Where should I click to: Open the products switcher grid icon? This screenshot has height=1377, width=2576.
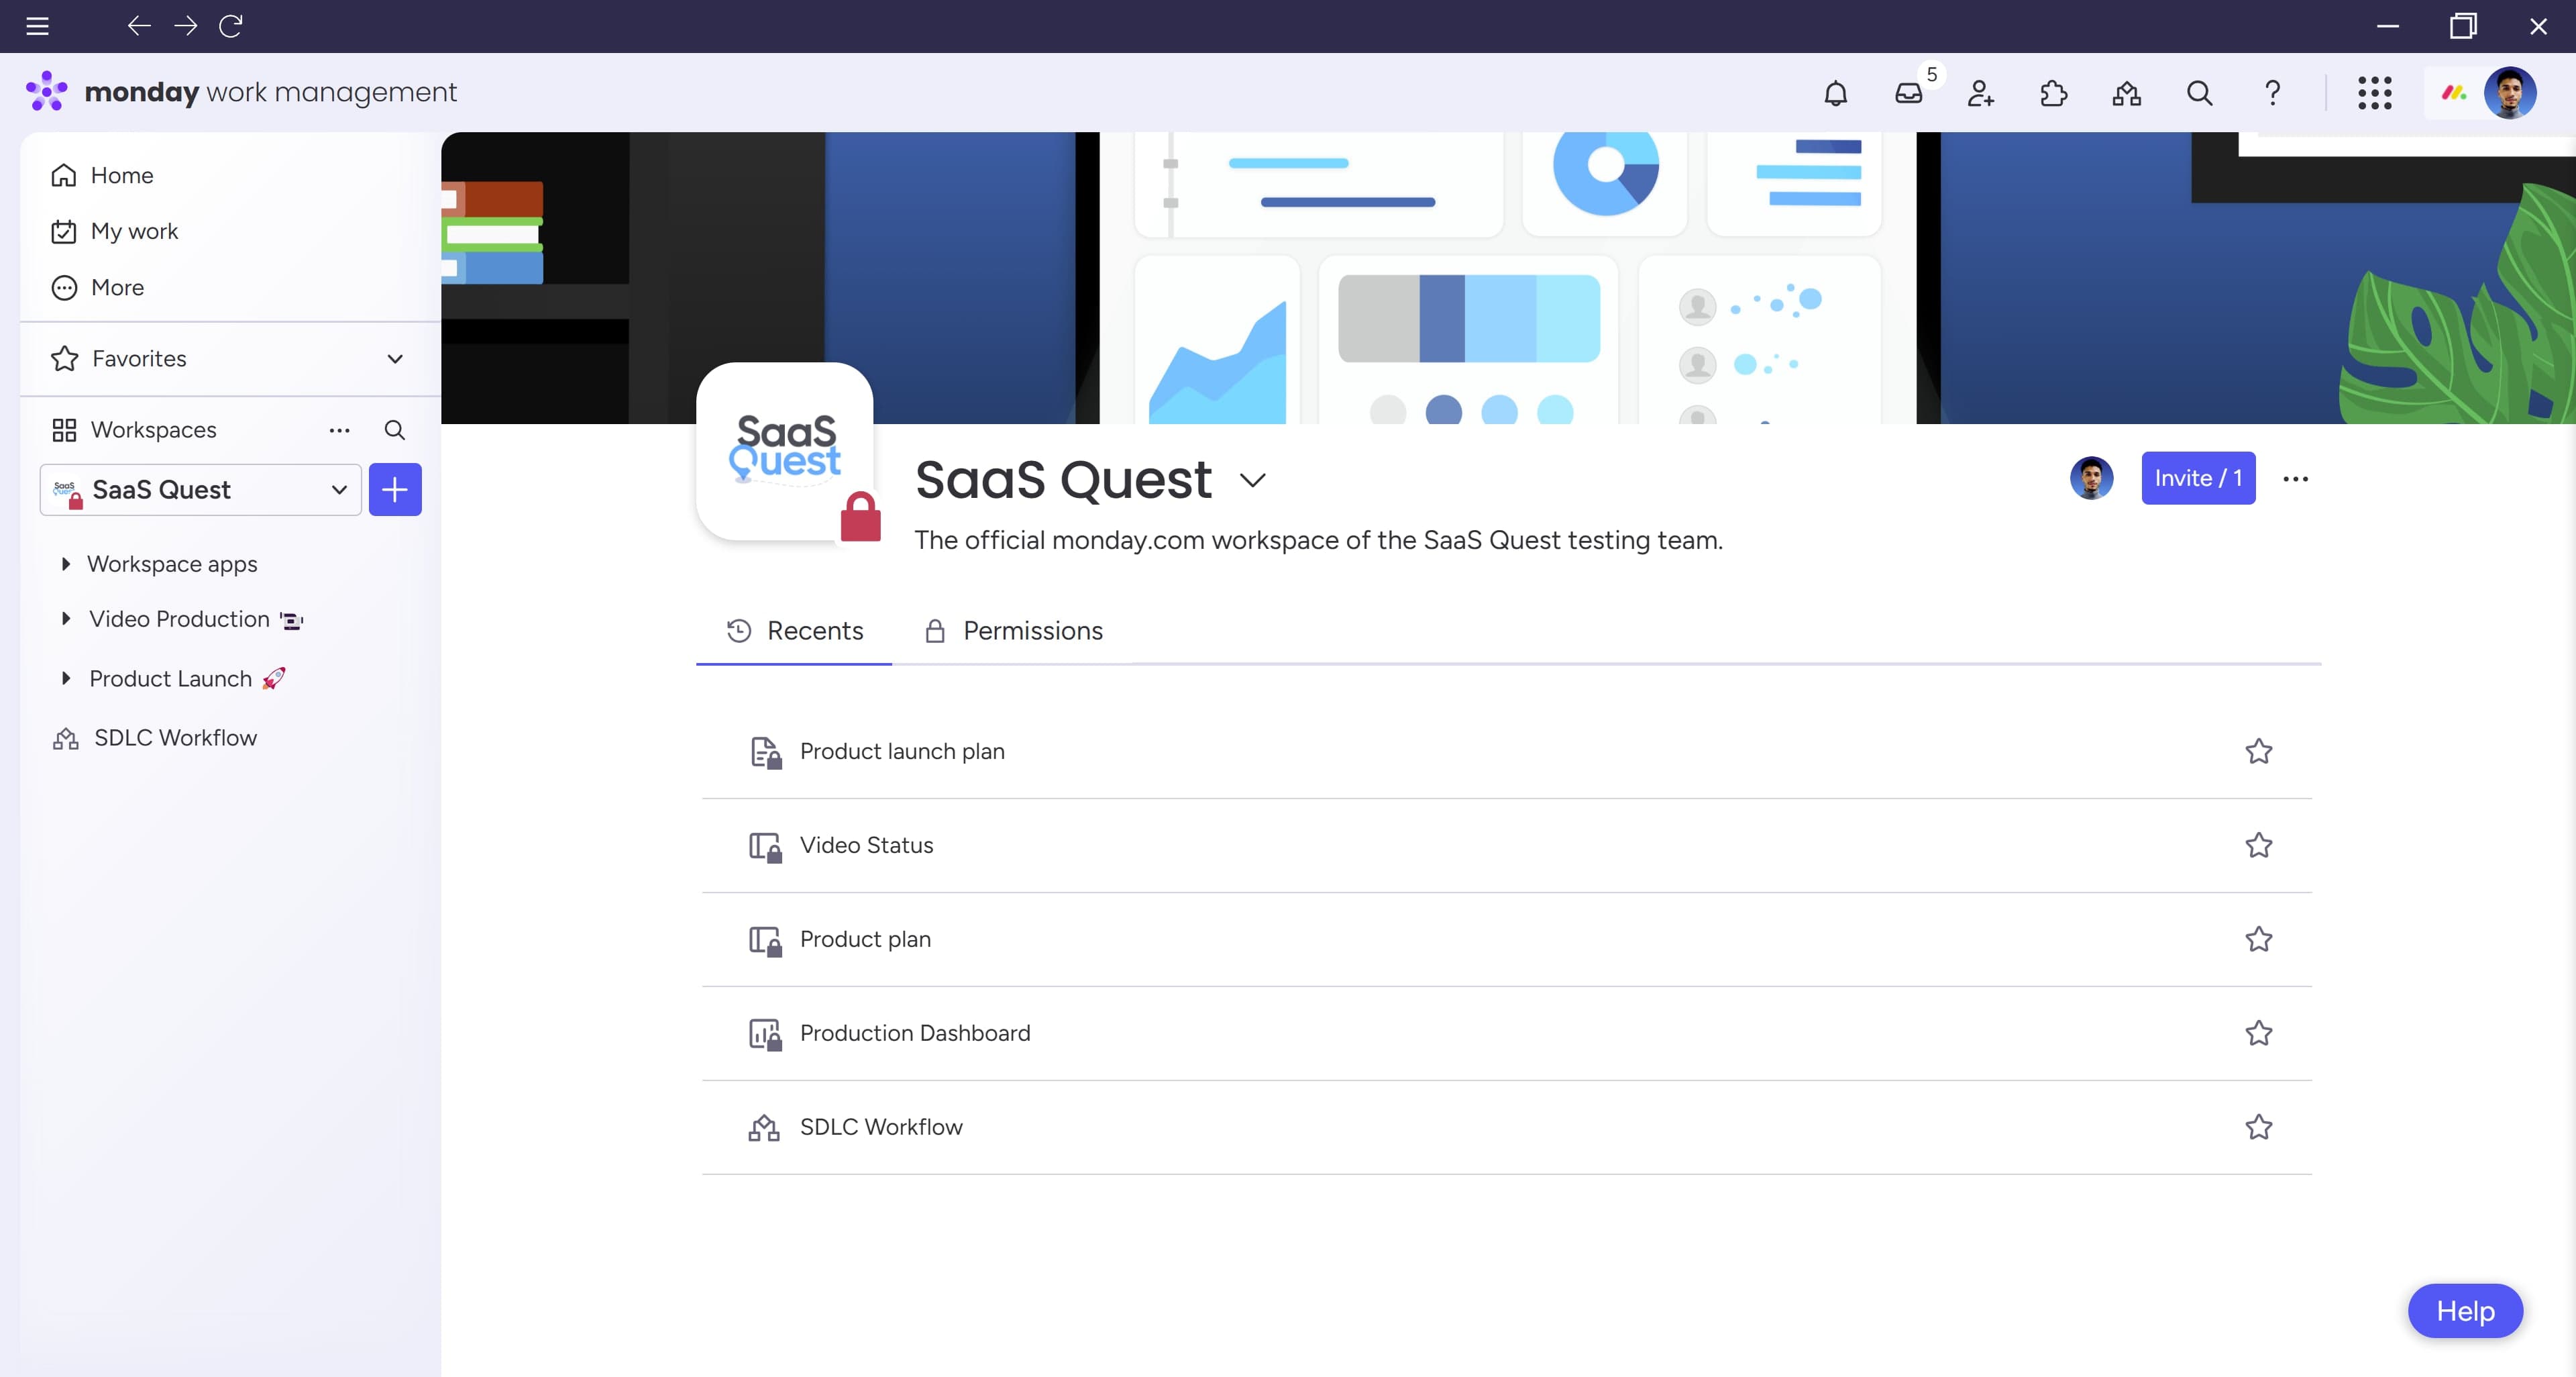(x=2374, y=93)
